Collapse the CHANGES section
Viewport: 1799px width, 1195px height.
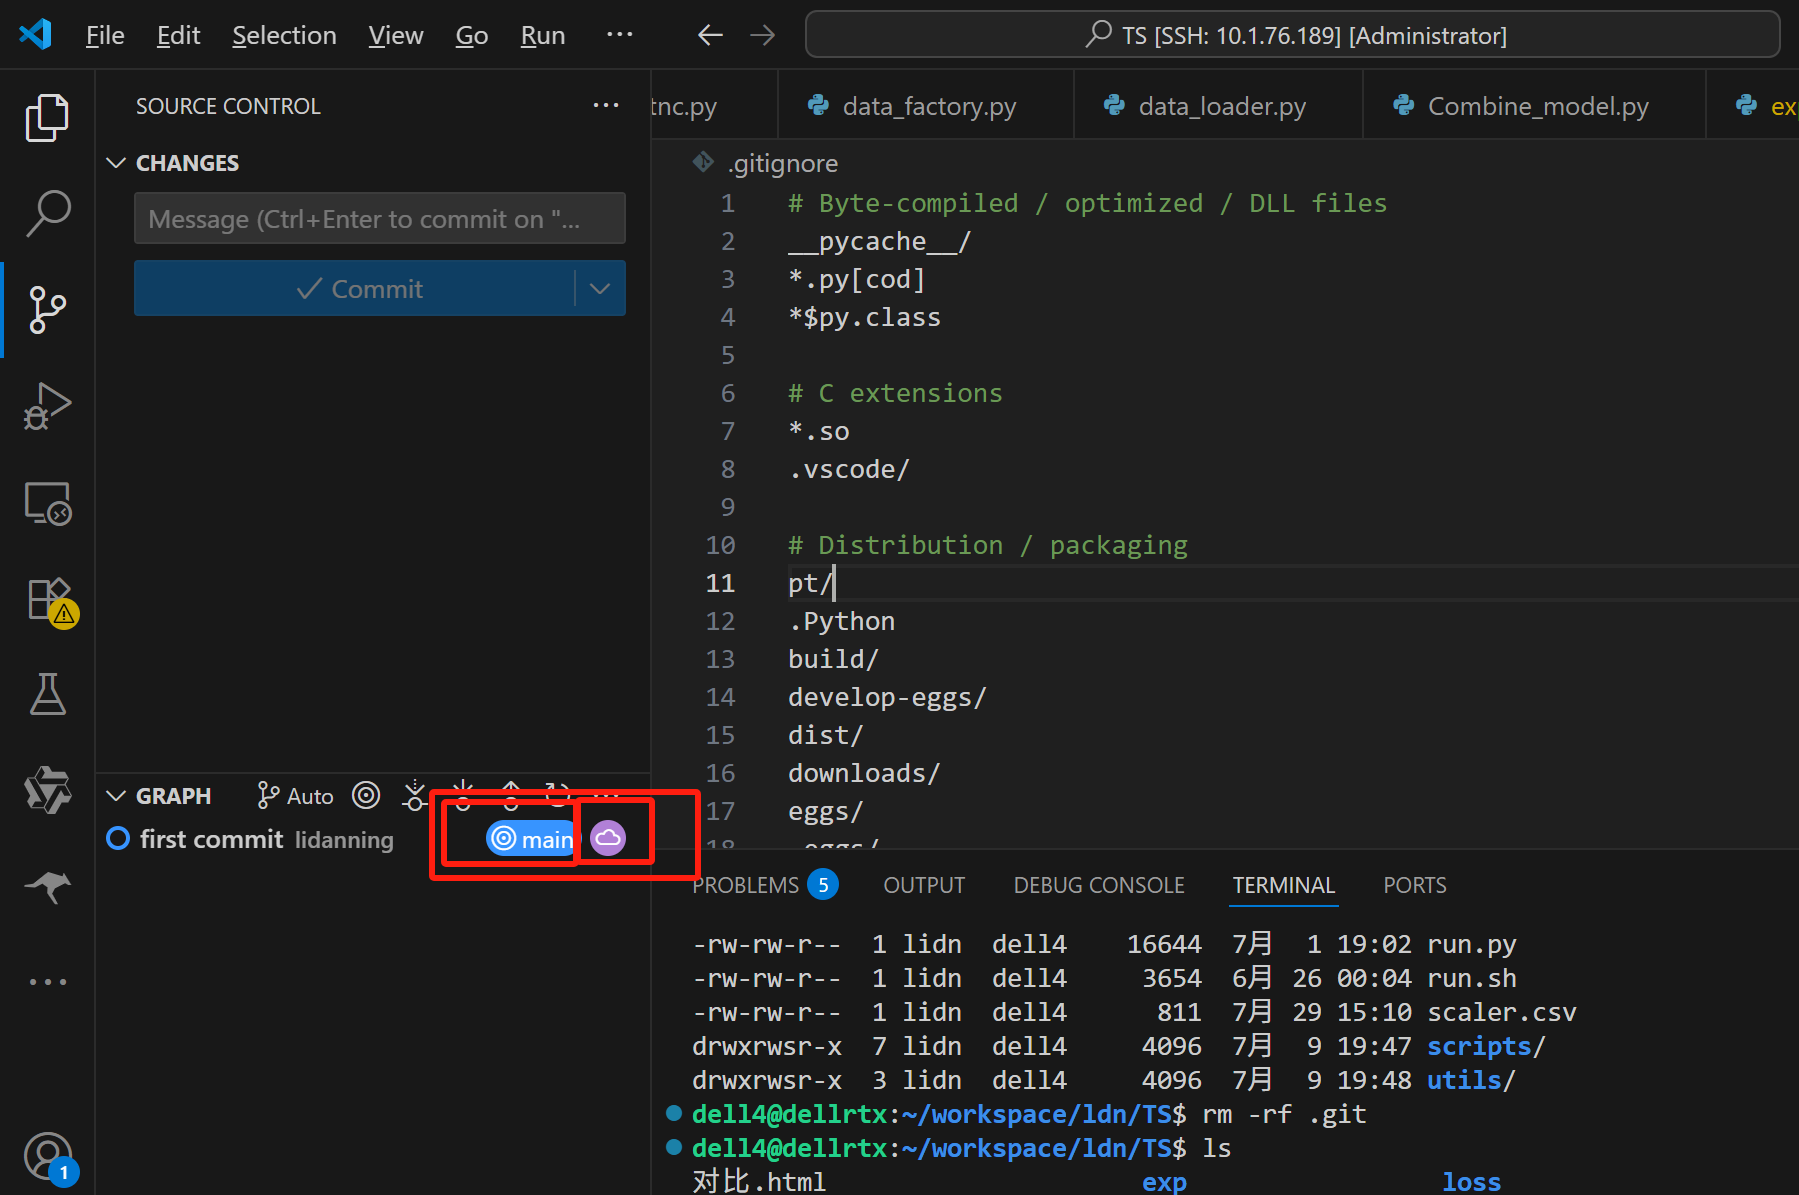point(116,163)
